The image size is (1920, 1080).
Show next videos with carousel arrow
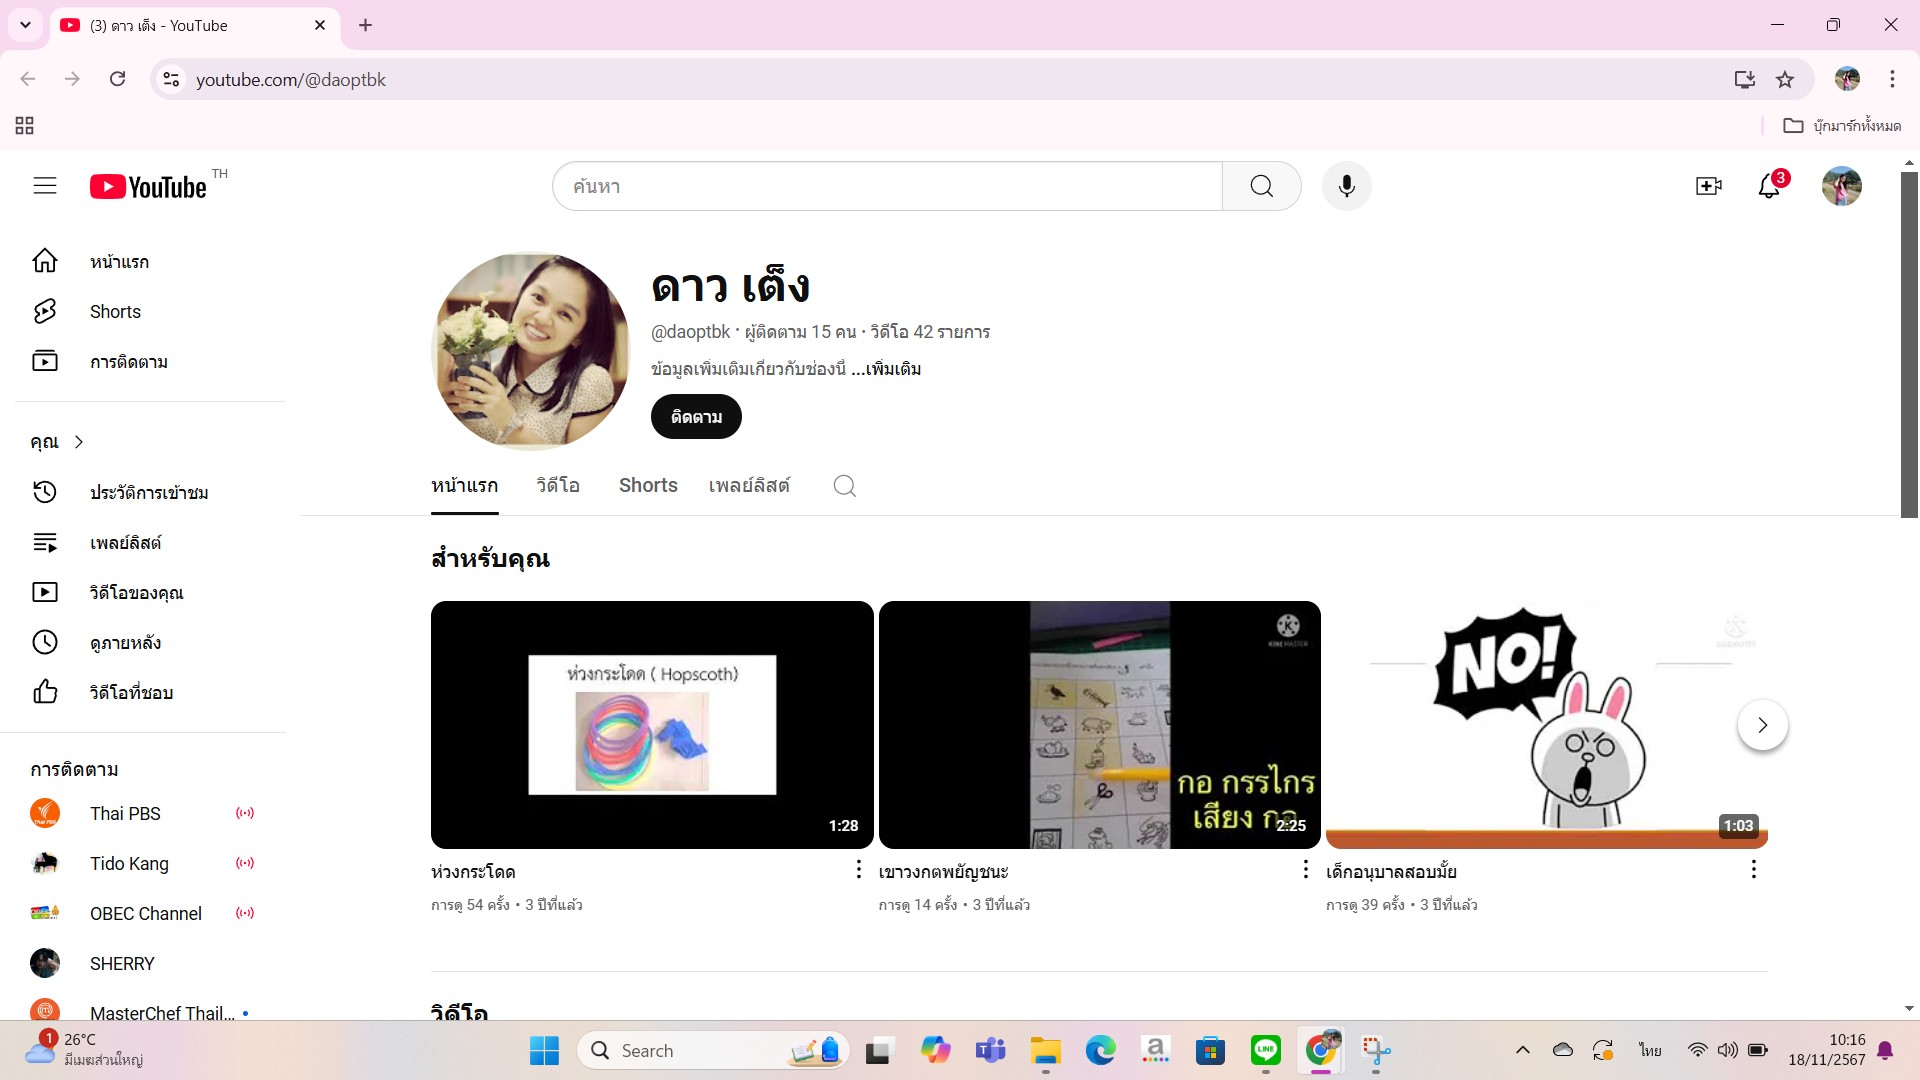pos(1762,725)
